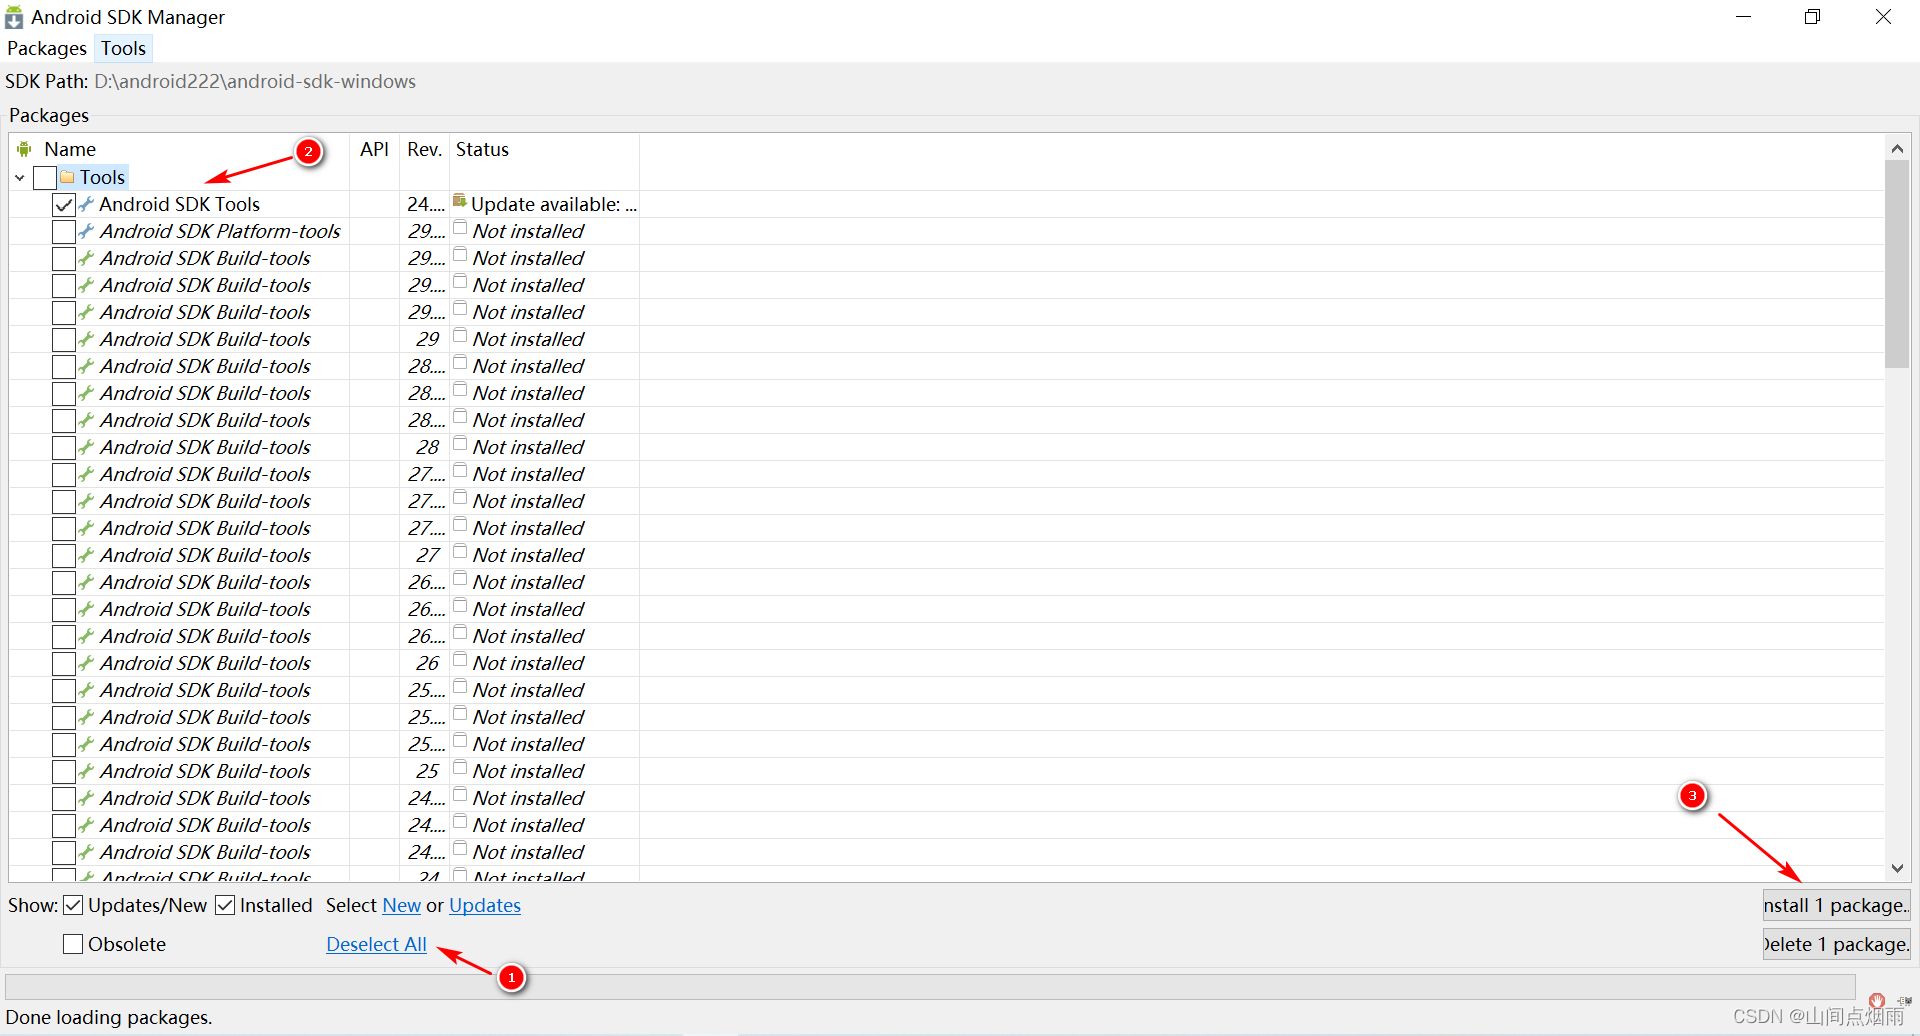Click the Android SDK Manager title bar icon
Screen dimensions: 1920x1036
14,17
